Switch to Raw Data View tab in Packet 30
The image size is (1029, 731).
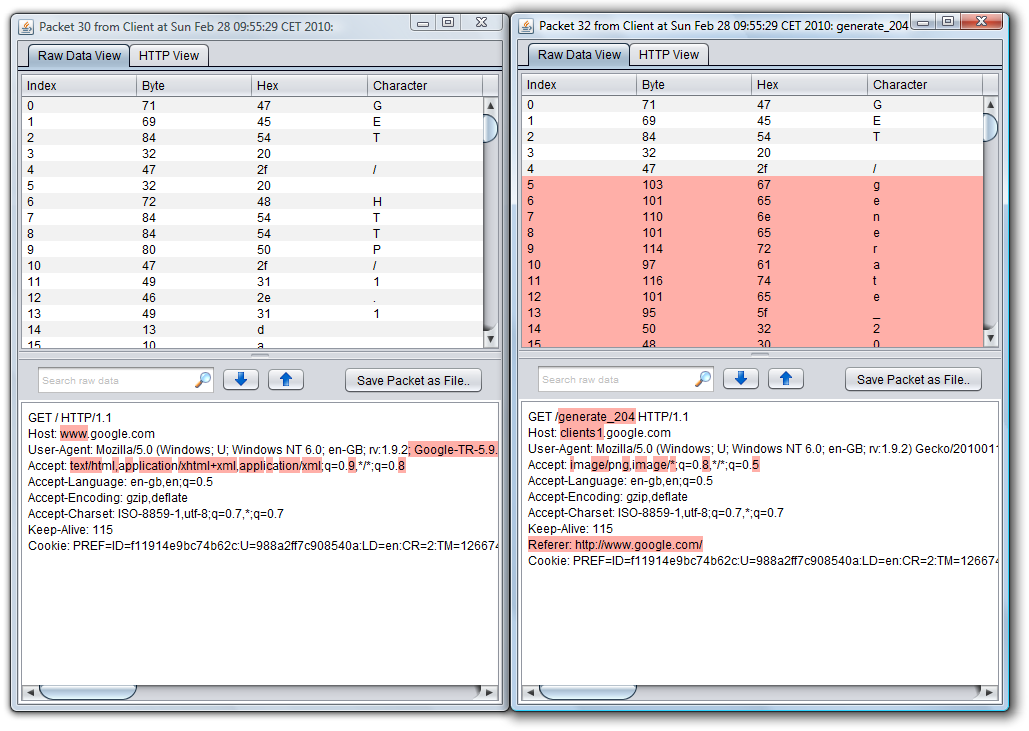click(x=79, y=56)
